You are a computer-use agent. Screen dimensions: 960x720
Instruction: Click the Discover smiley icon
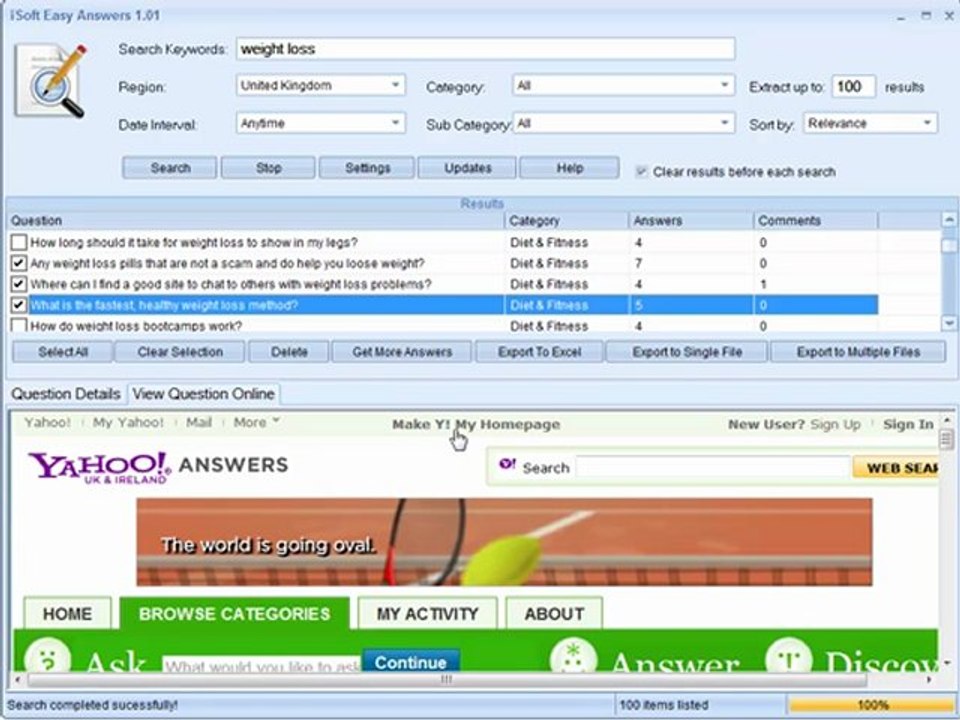click(789, 656)
